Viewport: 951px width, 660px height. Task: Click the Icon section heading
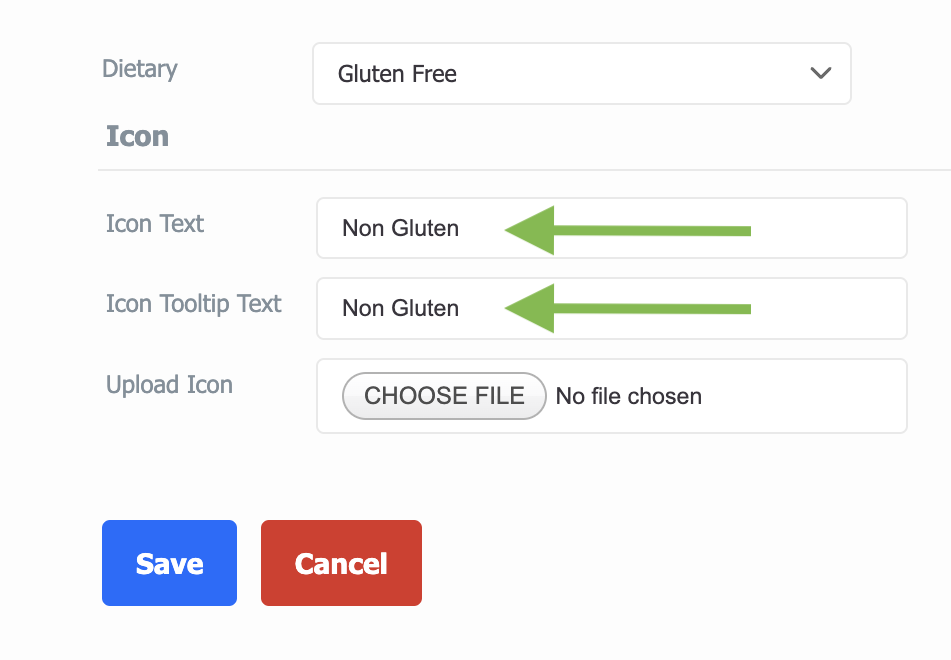click(x=138, y=136)
